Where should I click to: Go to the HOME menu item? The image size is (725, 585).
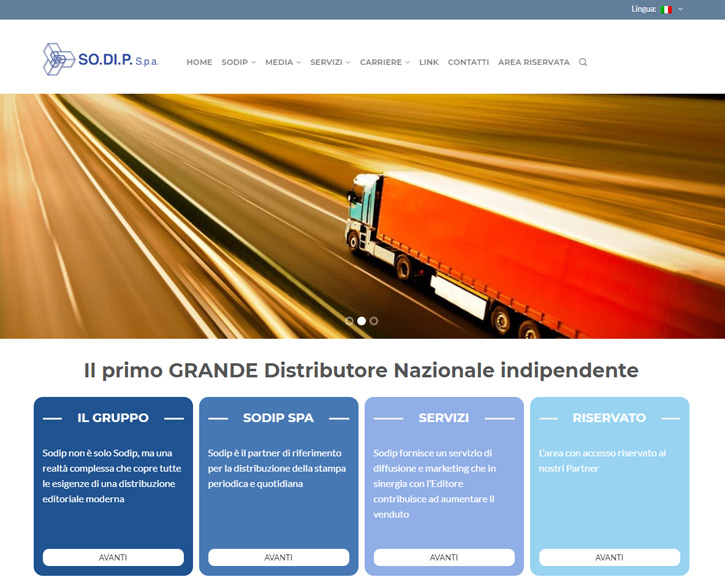(199, 62)
